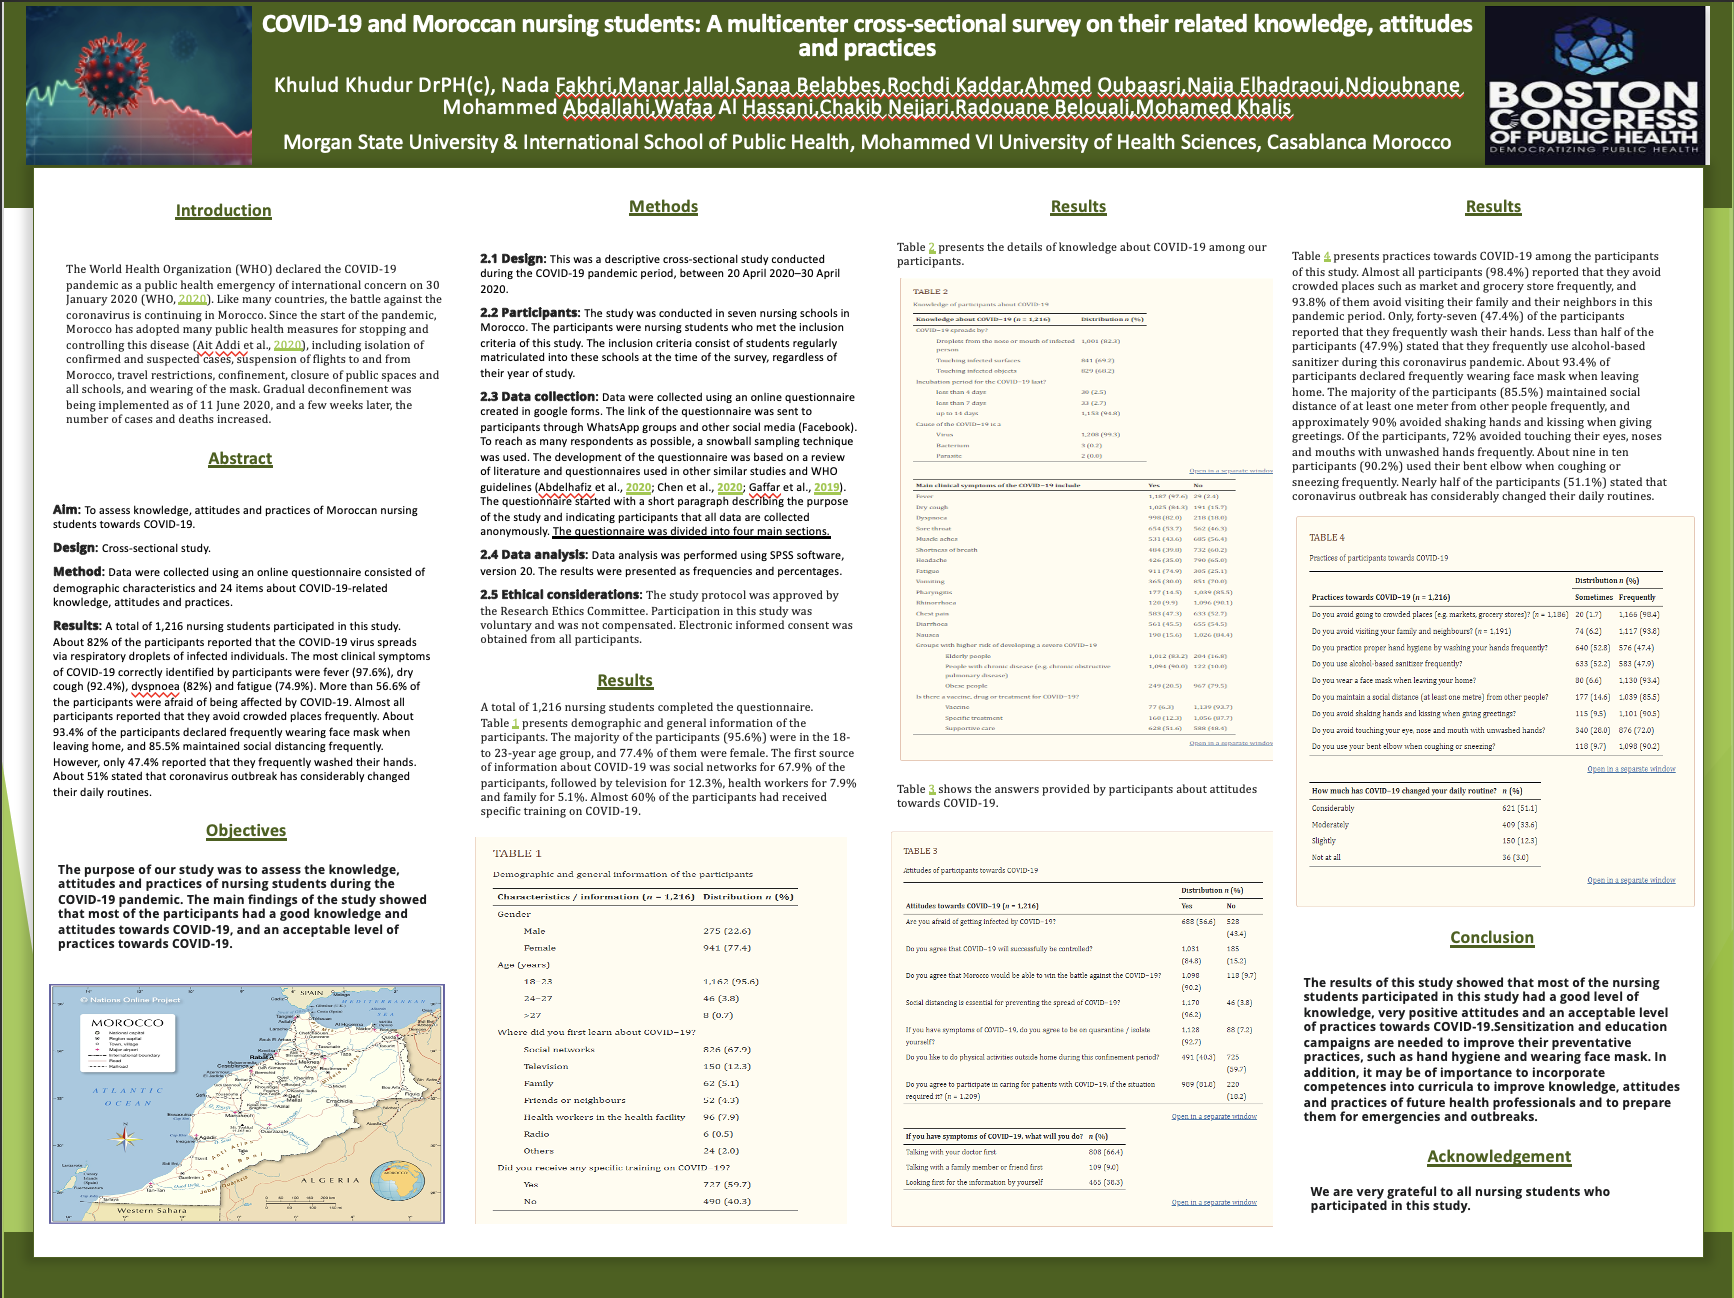The image size is (1734, 1298).
Task: Click the Moderately row in daily routine table
Action: pyautogui.click(x=1425, y=825)
